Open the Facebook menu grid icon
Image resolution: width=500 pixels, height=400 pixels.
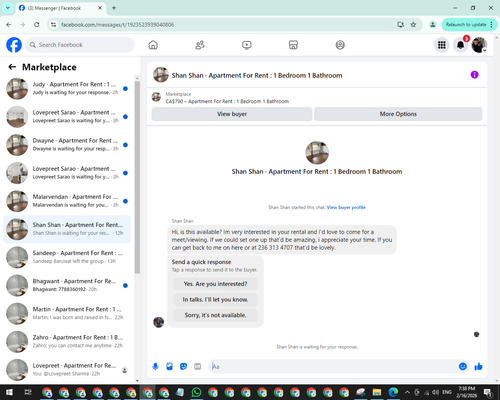coord(442,45)
